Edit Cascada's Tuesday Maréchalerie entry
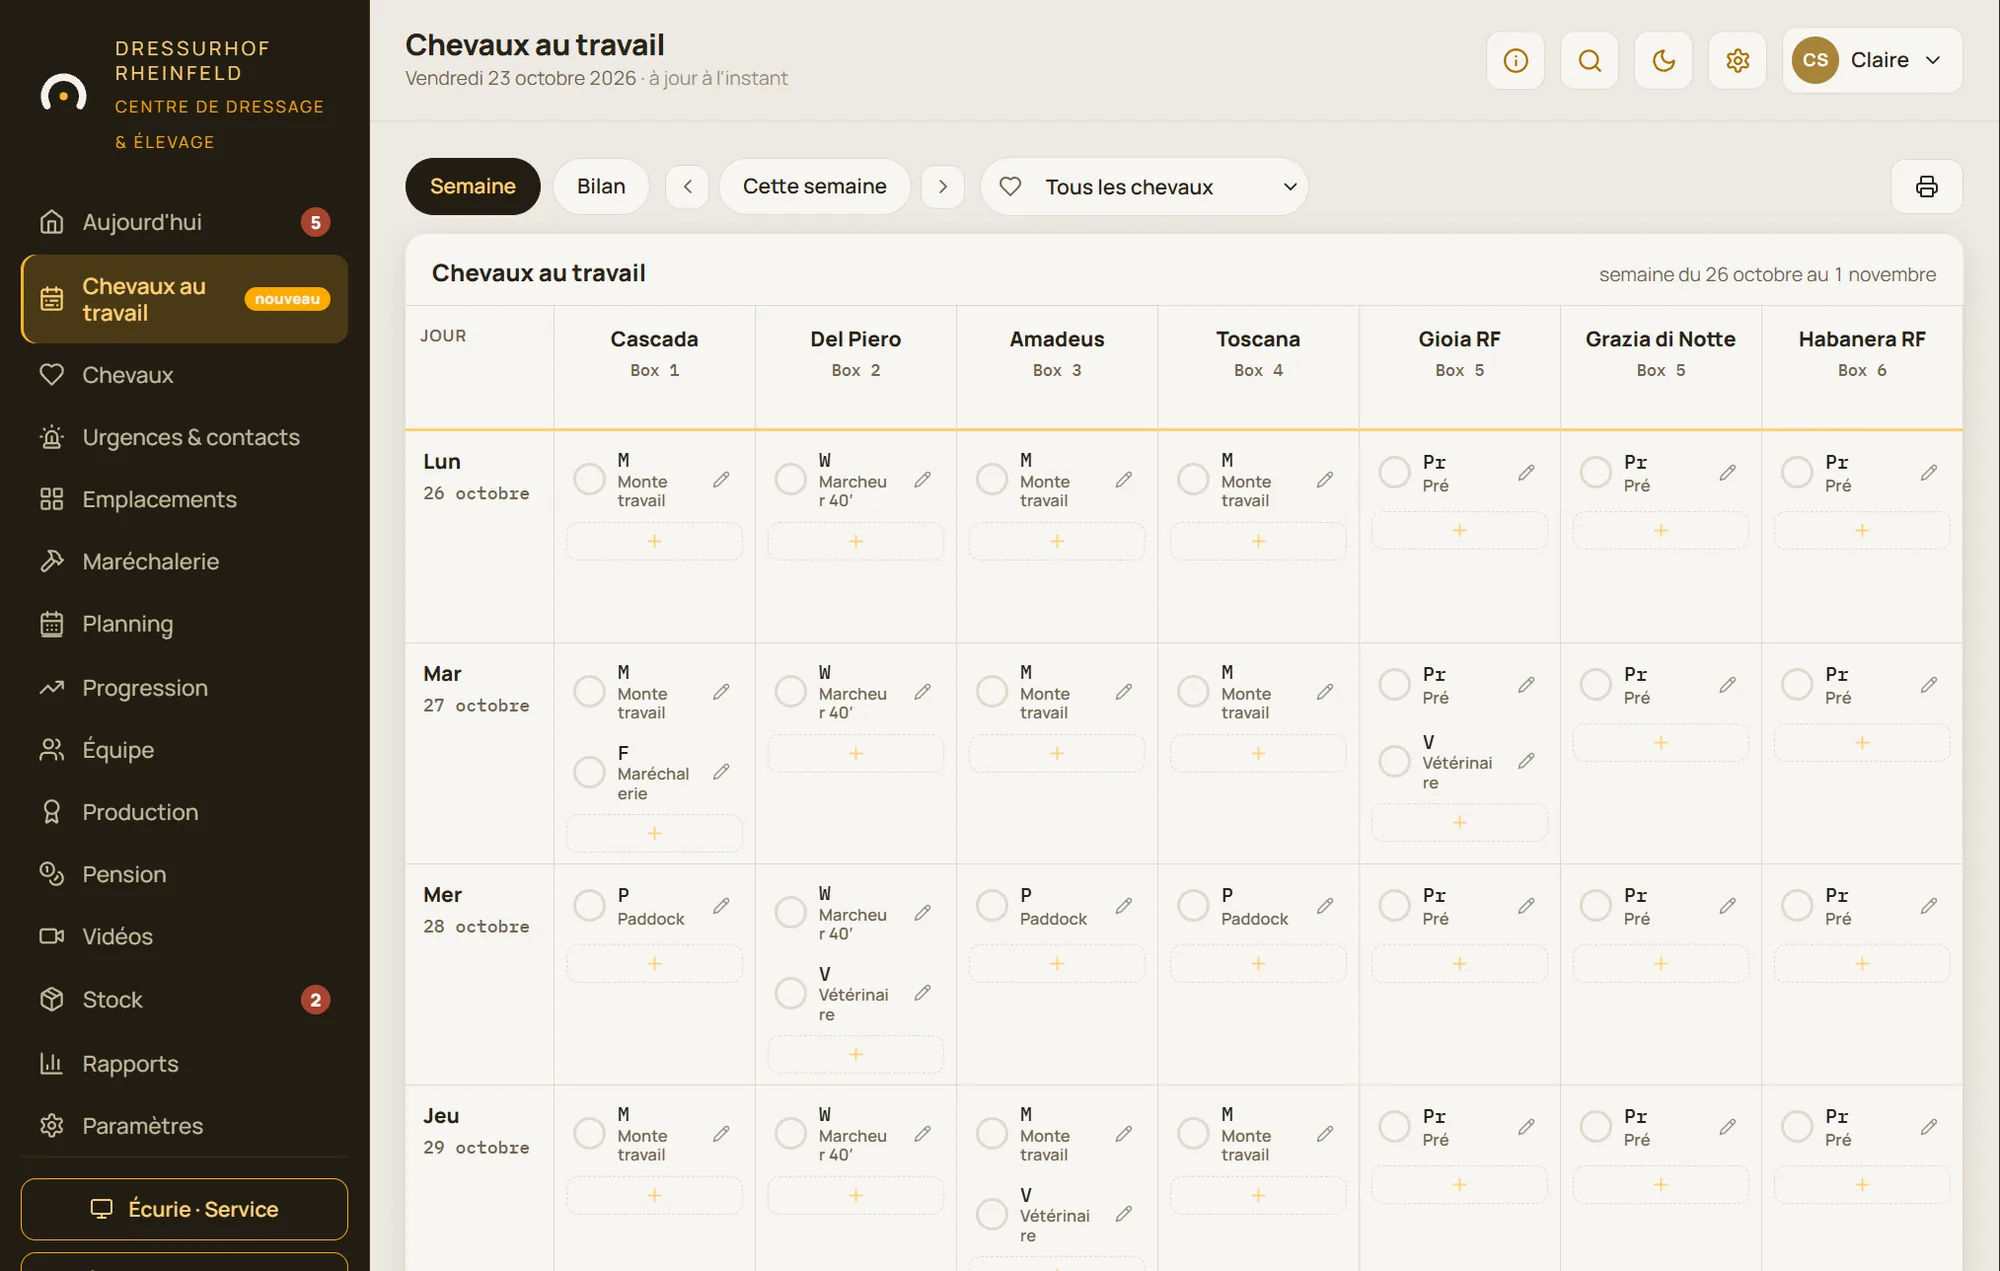This screenshot has width=2000, height=1271. 721,772
